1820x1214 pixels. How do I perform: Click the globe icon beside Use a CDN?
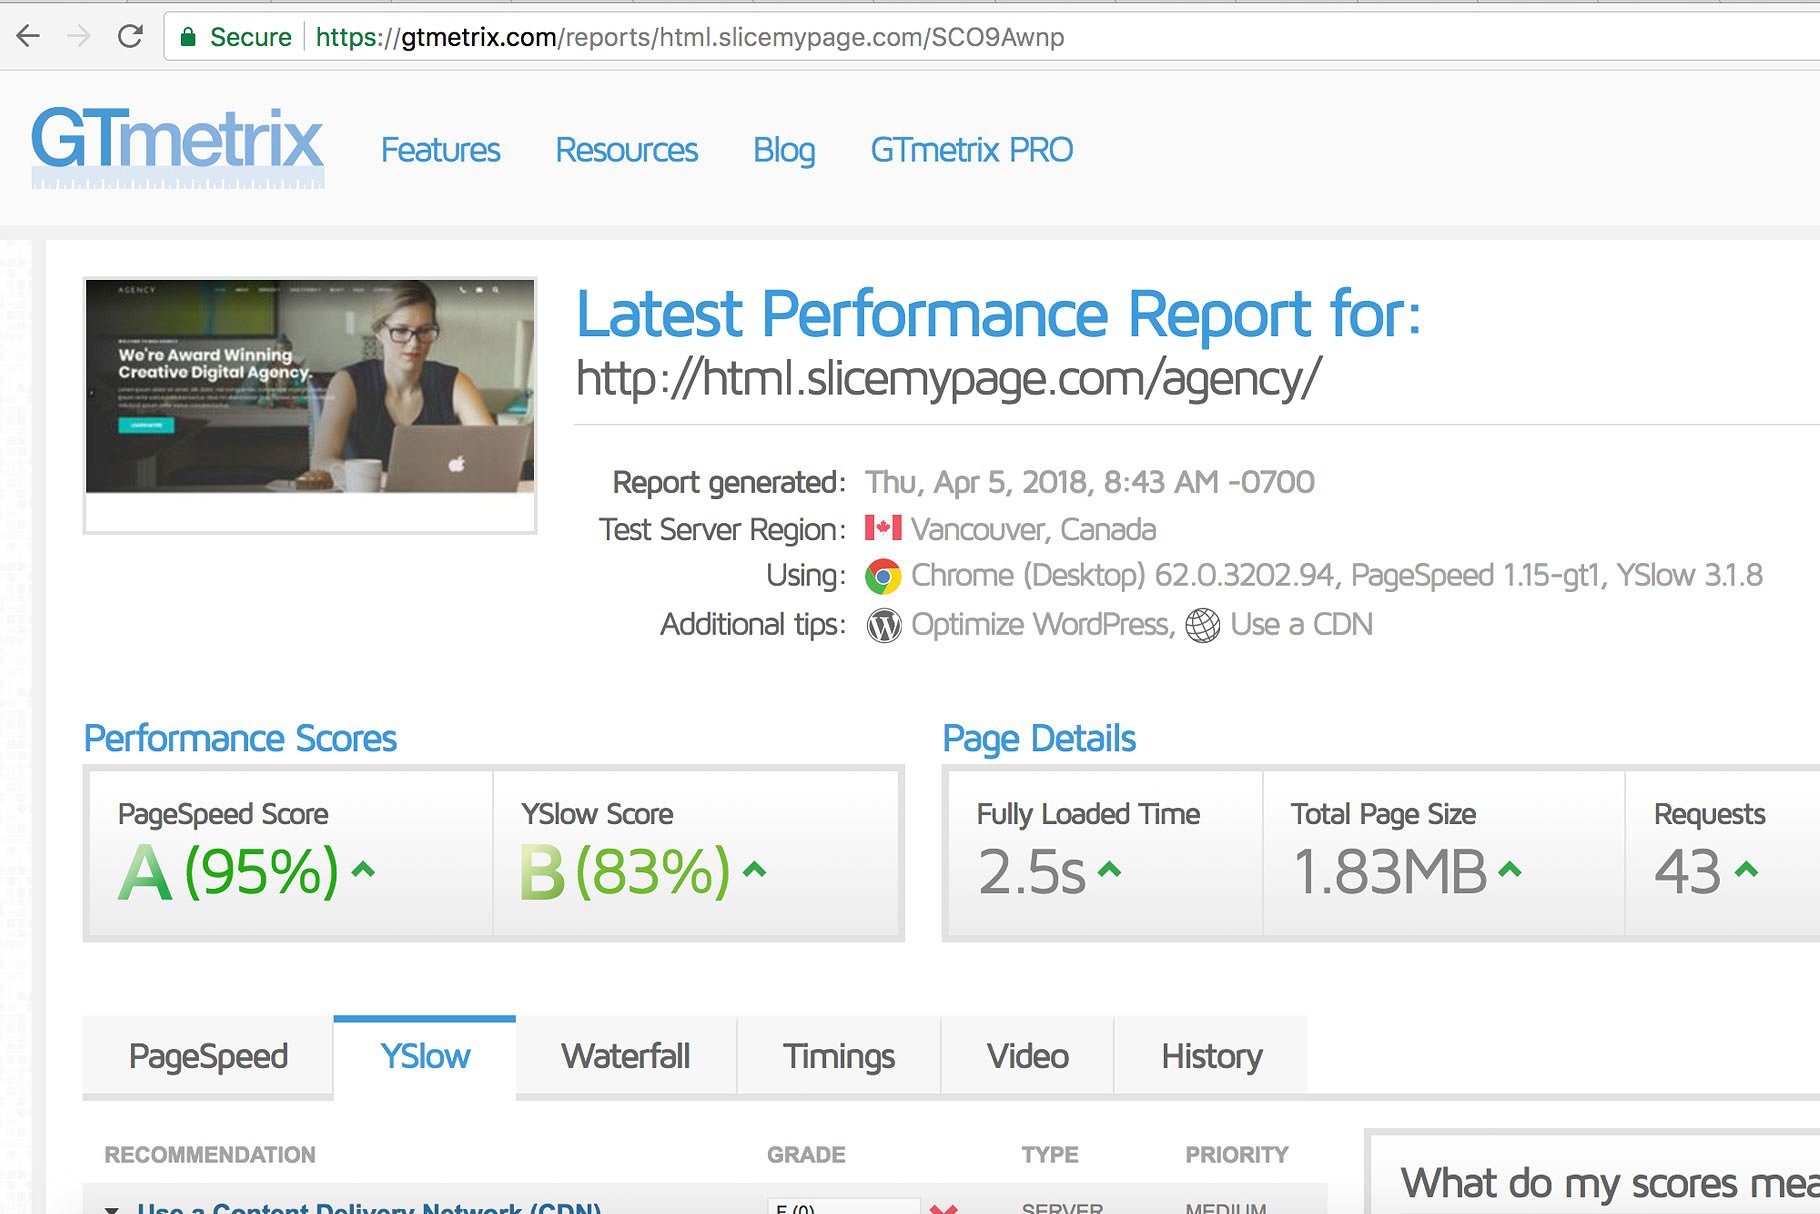click(1202, 625)
